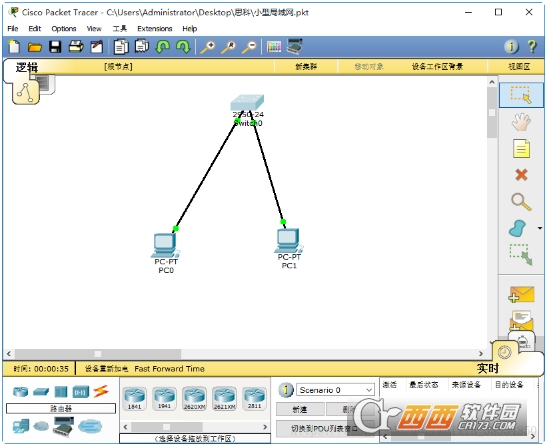Select Switches device category icon

tap(41, 392)
